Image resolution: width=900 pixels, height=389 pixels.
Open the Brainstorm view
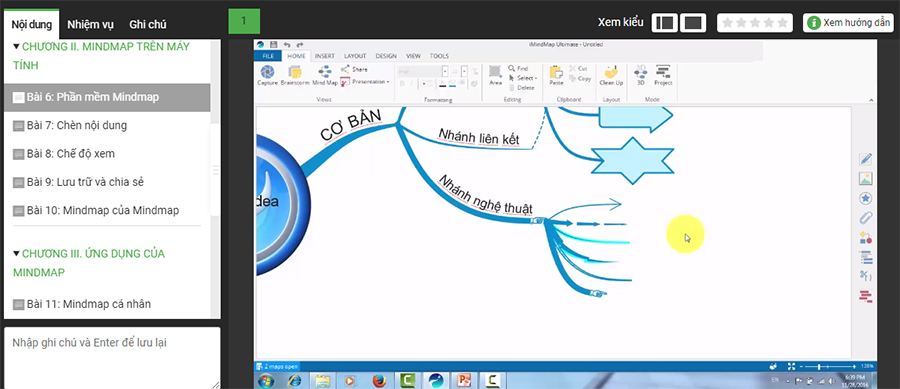point(295,75)
